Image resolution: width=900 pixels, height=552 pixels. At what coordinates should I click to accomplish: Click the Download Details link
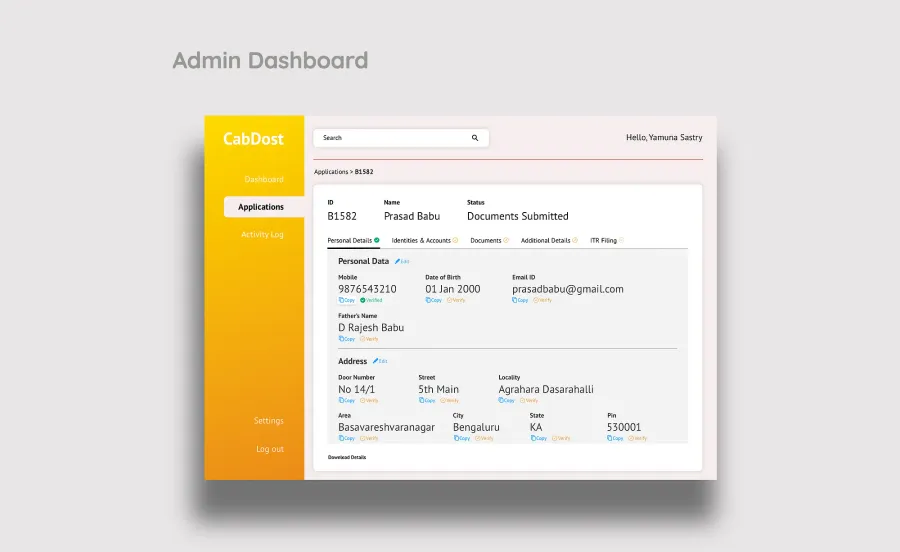click(x=347, y=457)
